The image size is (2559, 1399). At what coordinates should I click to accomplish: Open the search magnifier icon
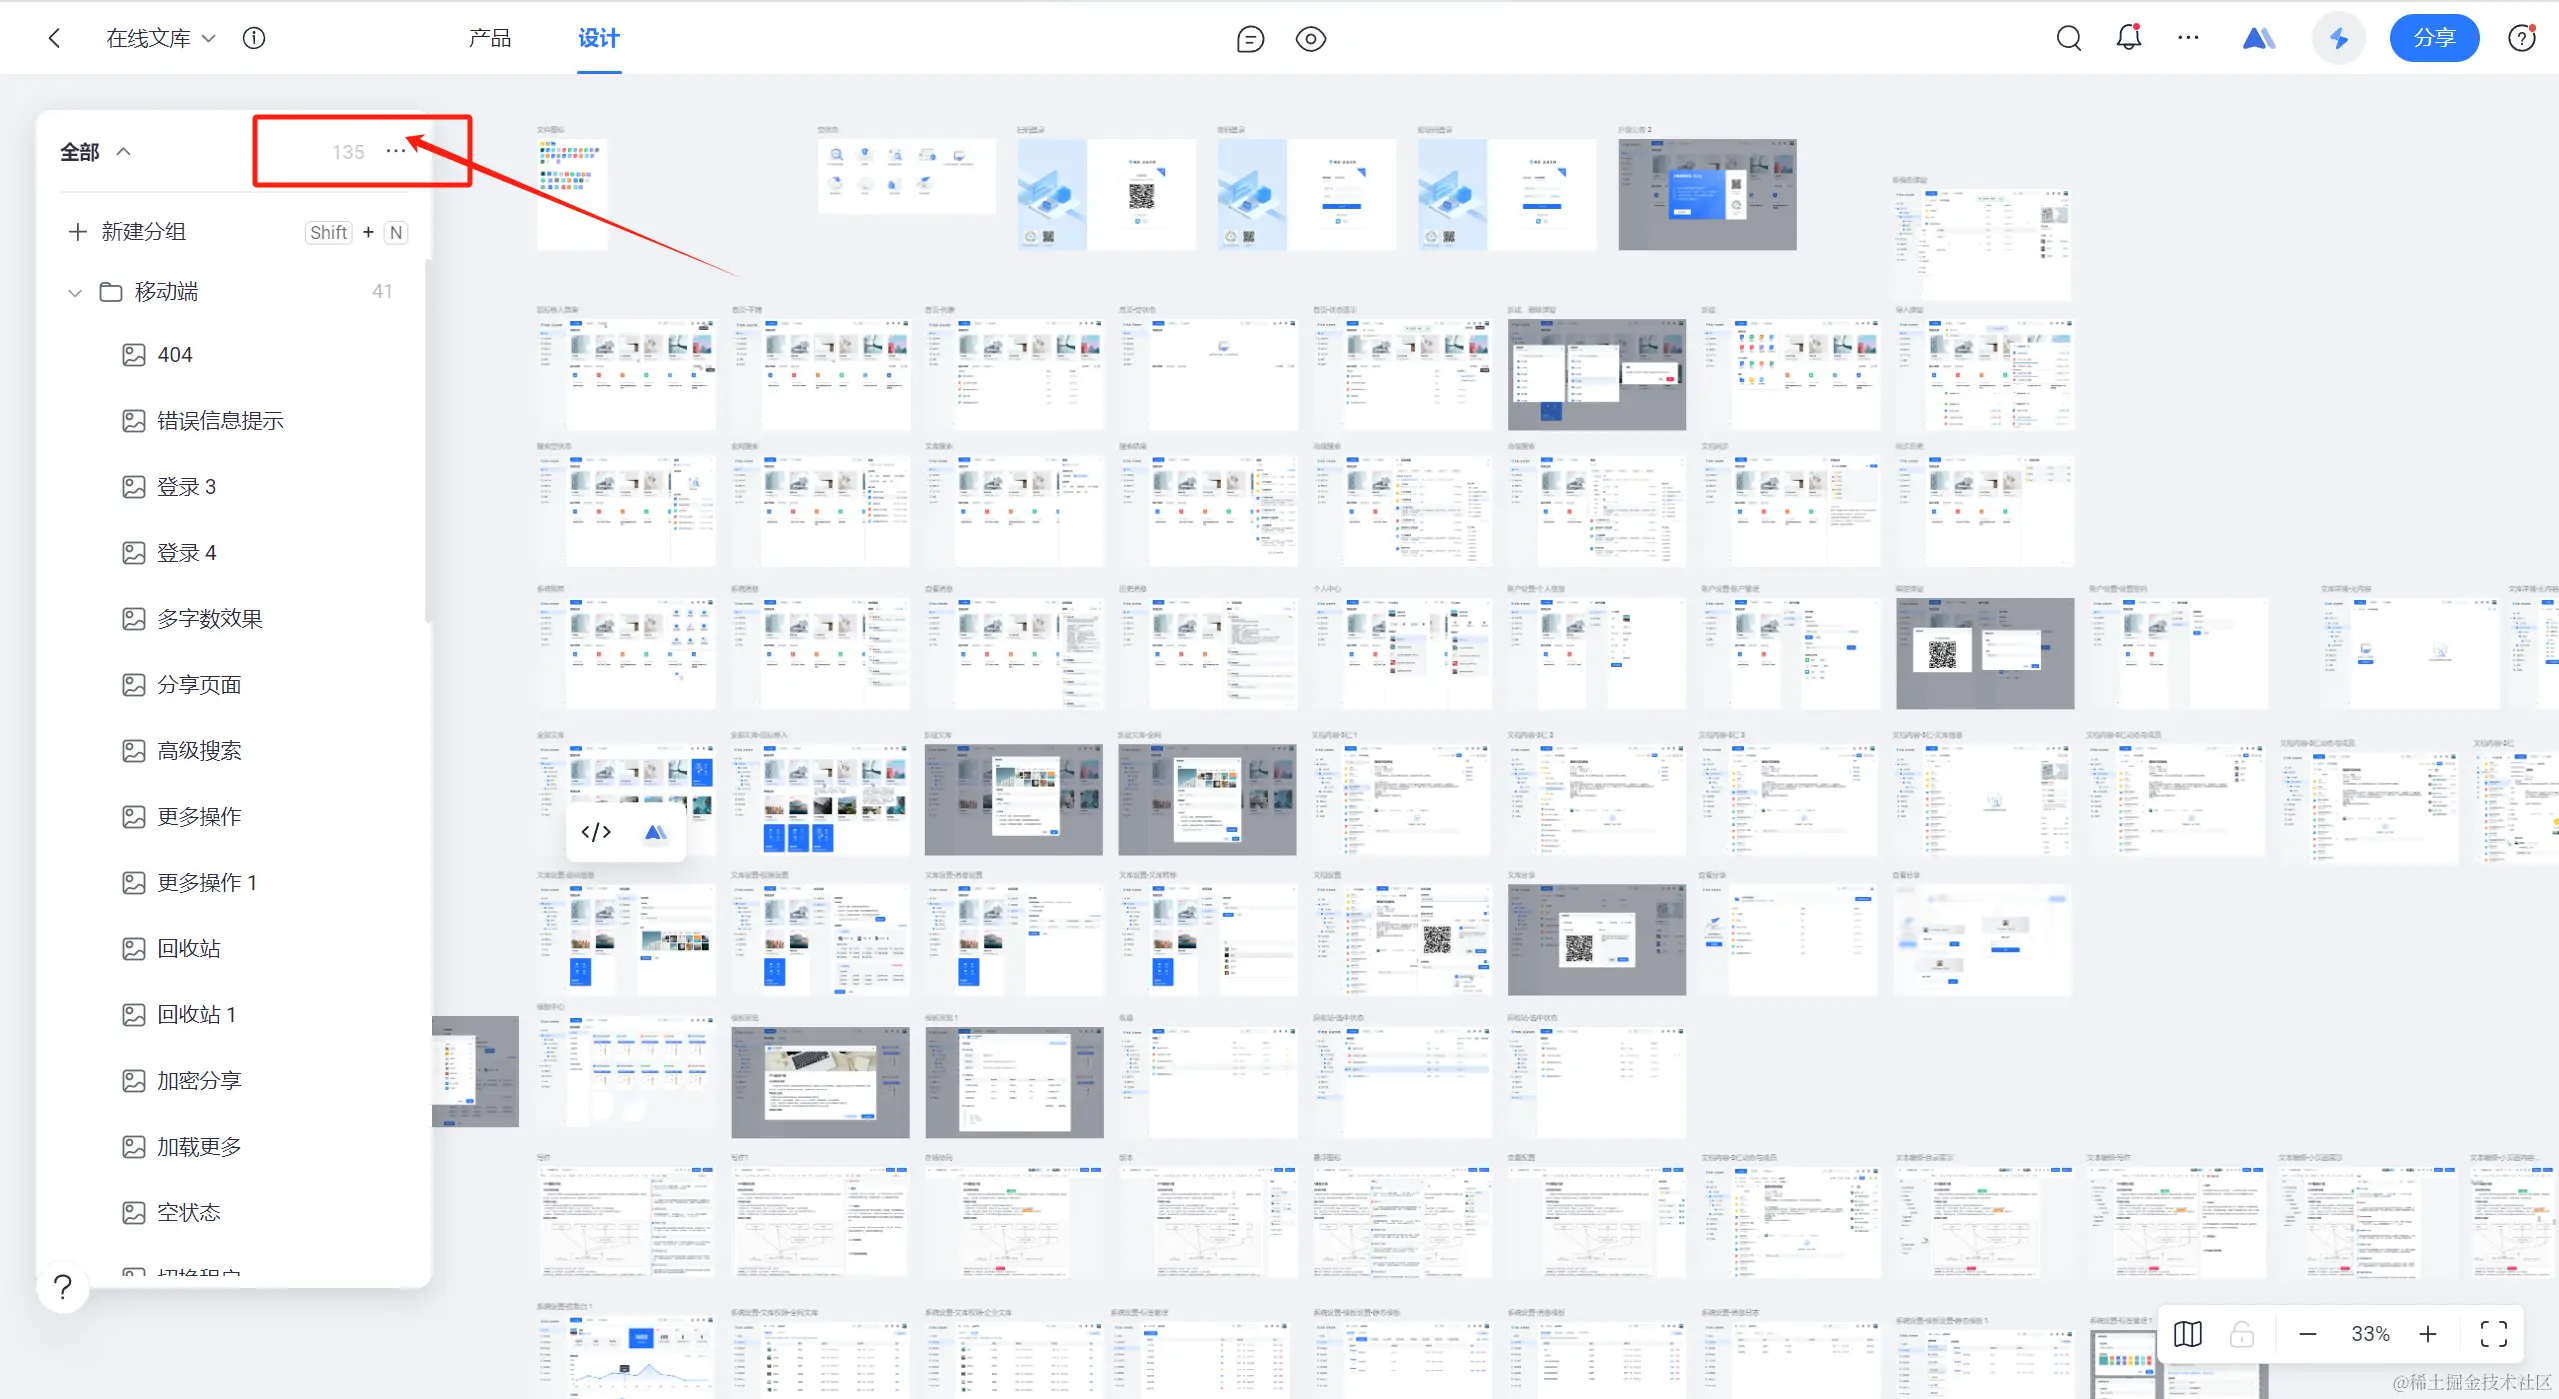2068,38
